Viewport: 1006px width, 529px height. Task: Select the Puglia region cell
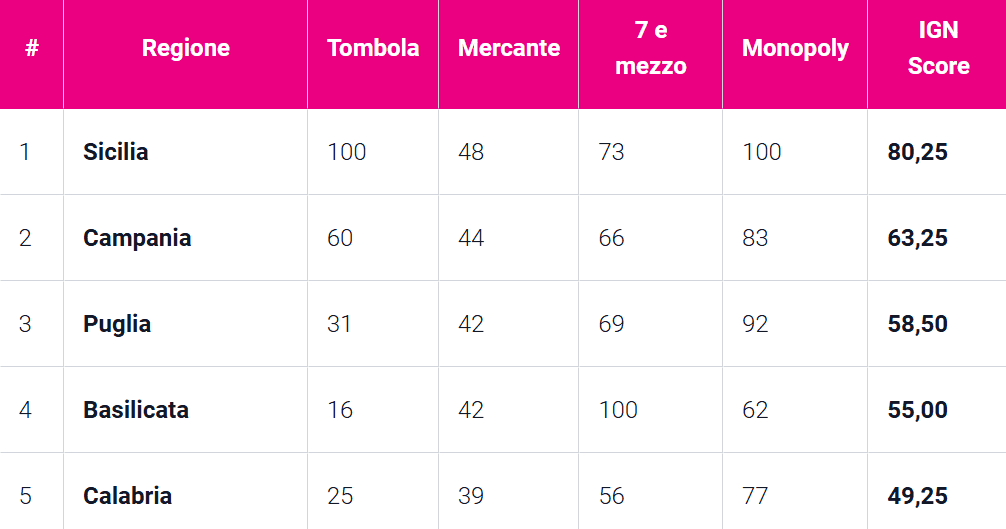117,324
